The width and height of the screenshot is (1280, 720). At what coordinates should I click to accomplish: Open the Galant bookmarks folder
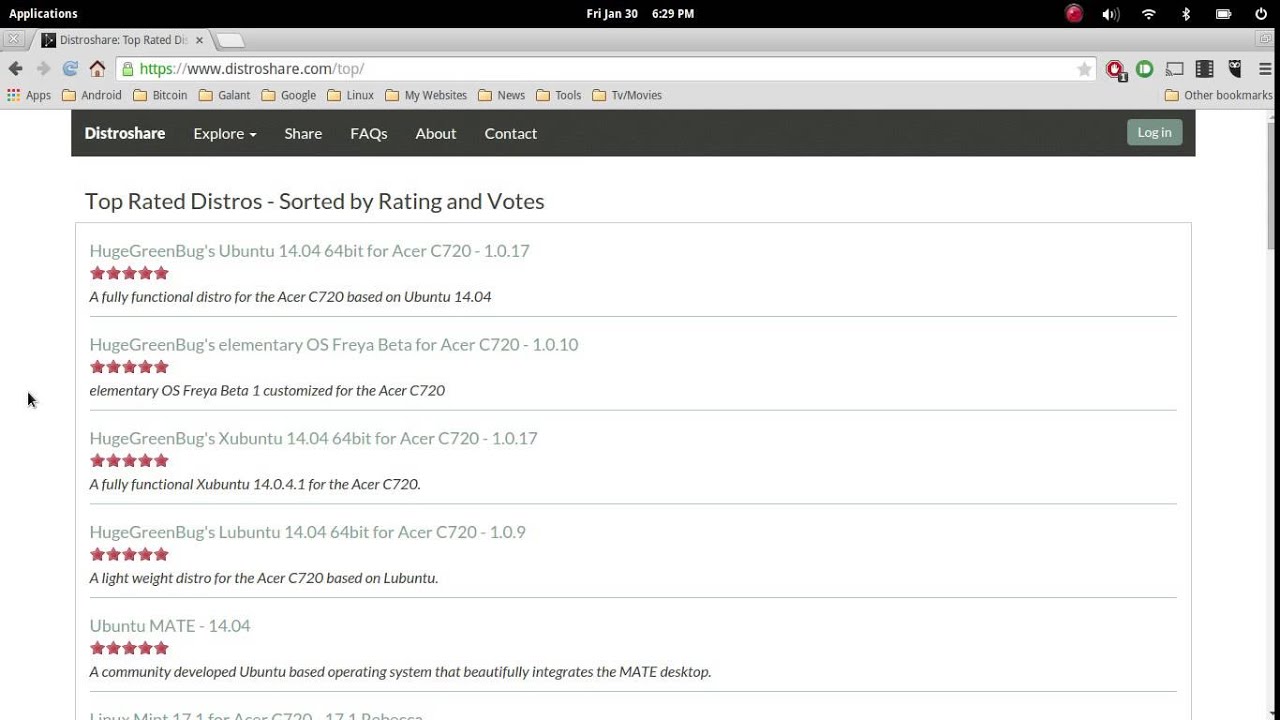(x=225, y=95)
